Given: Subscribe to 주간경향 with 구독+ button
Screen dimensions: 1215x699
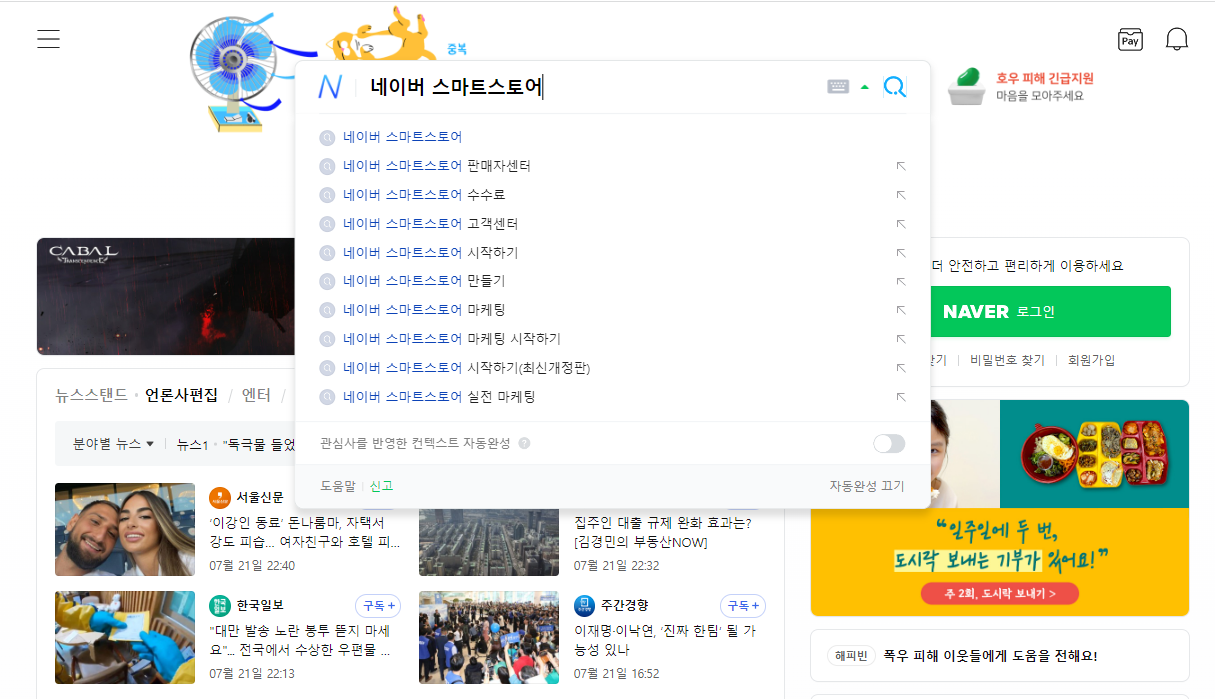Looking at the screenshot, I should pos(742,606).
